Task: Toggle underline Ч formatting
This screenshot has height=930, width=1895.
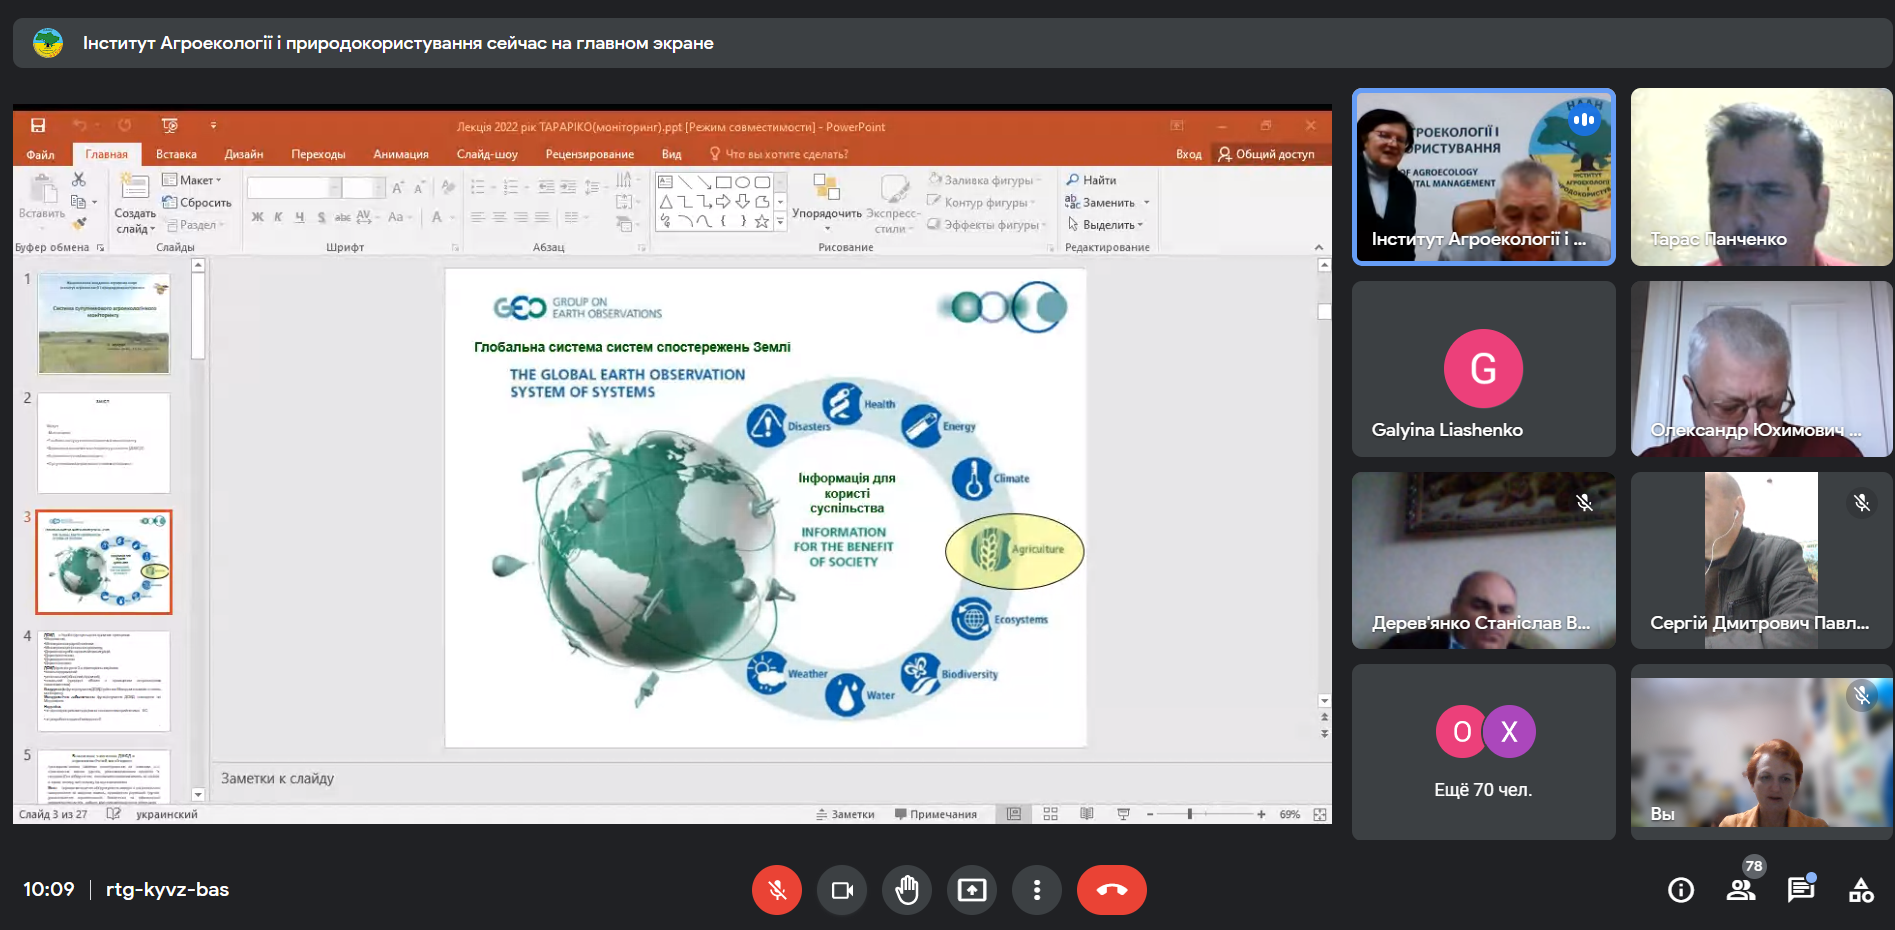Action: (x=299, y=217)
